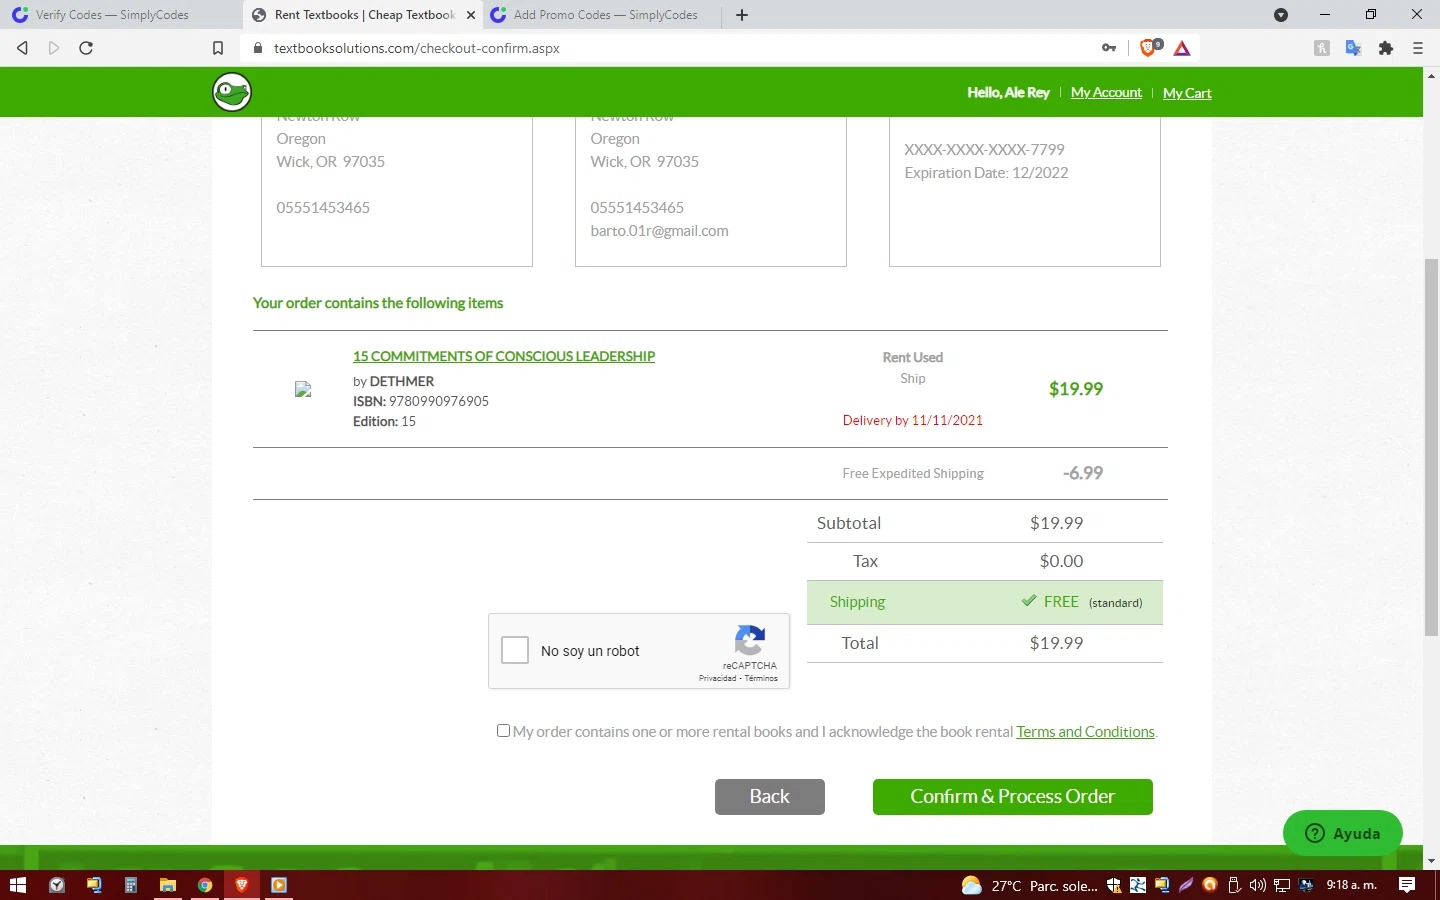The width and height of the screenshot is (1440, 900).
Task: Open a new tab with the plus button
Action: pos(742,15)
